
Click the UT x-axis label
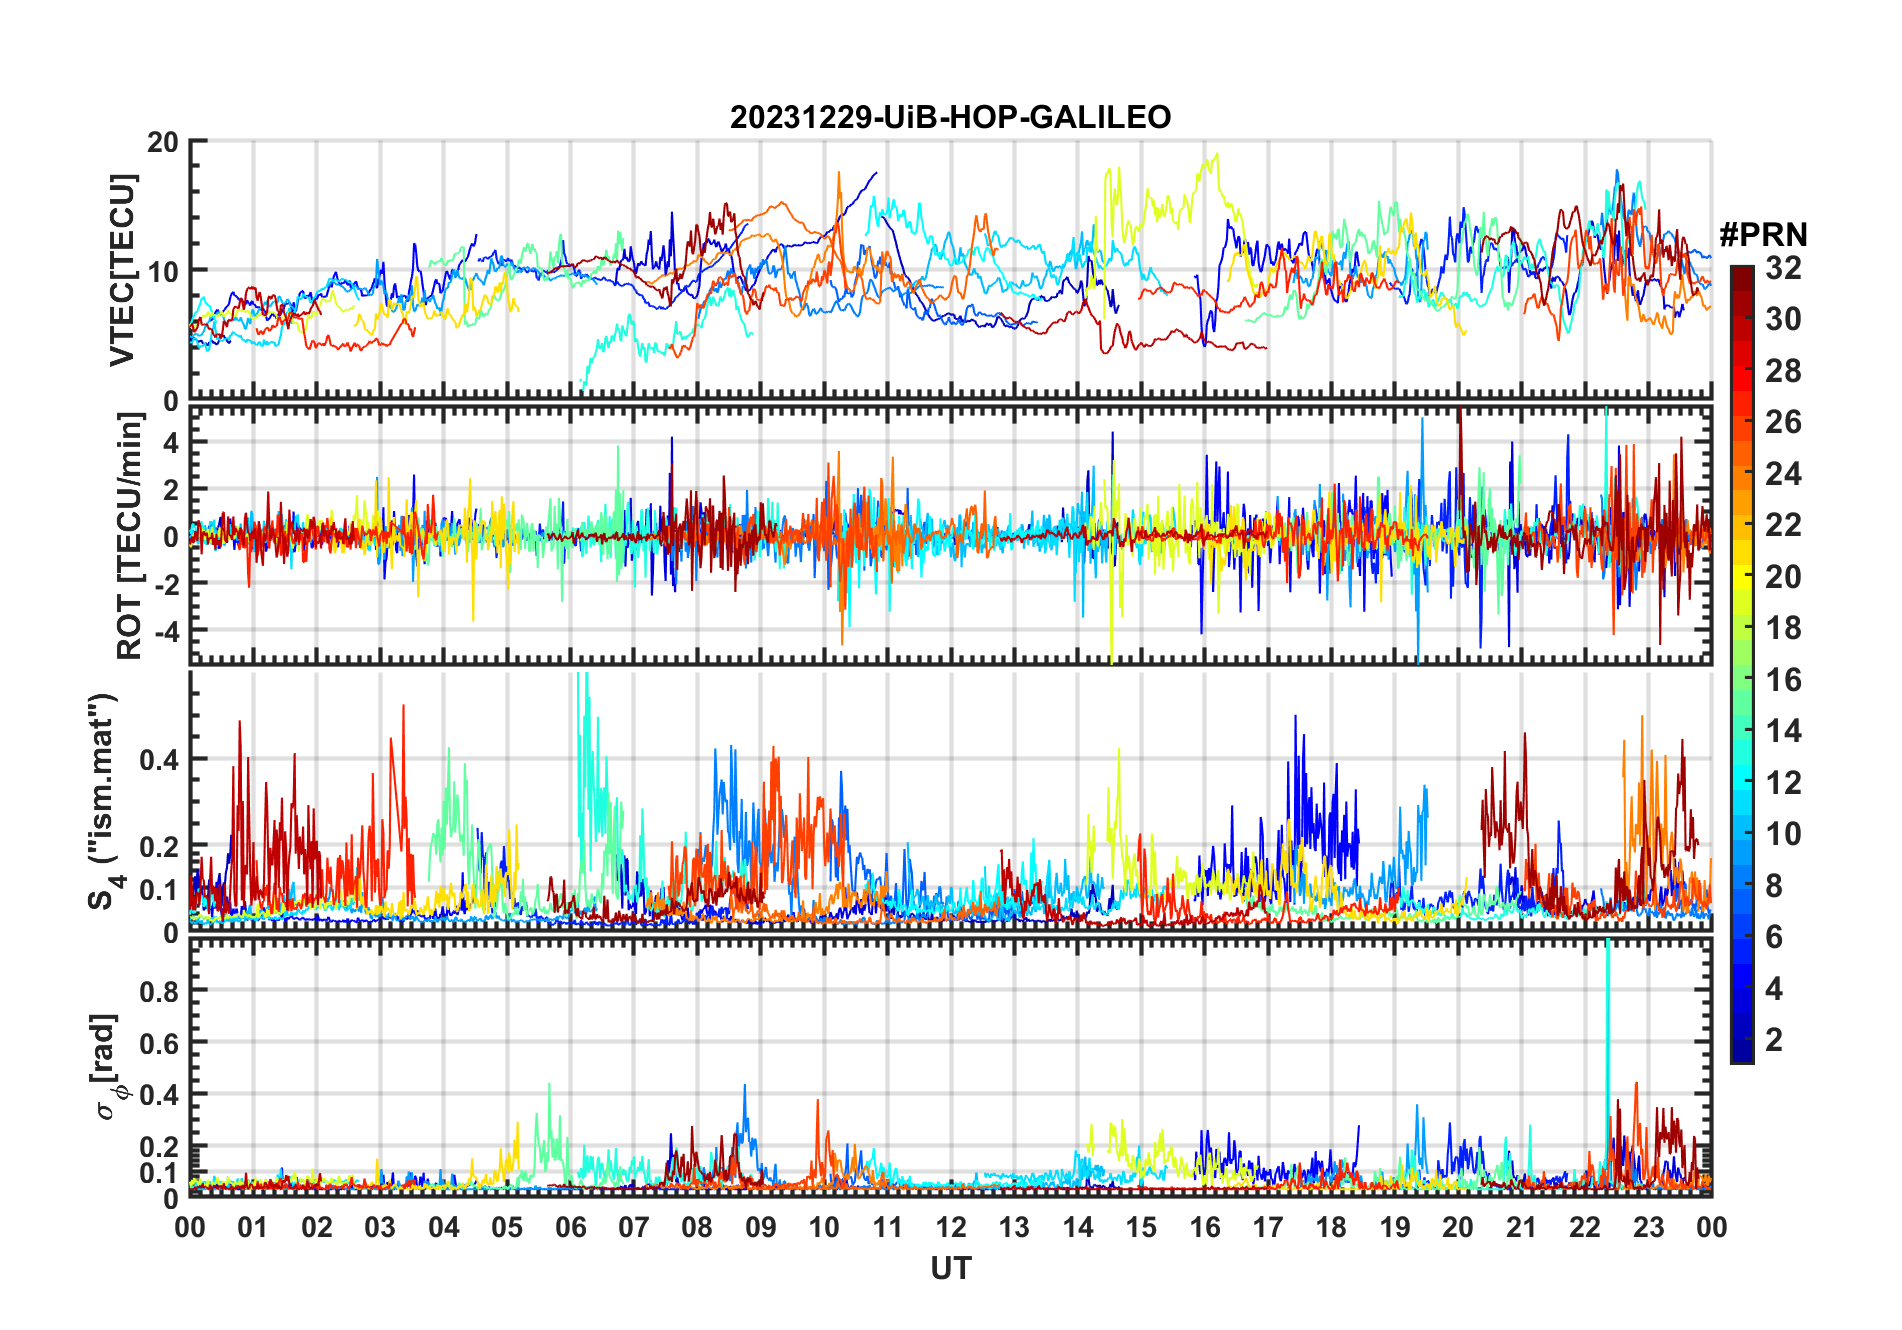pyautogui.click(x=951, y=1268)
